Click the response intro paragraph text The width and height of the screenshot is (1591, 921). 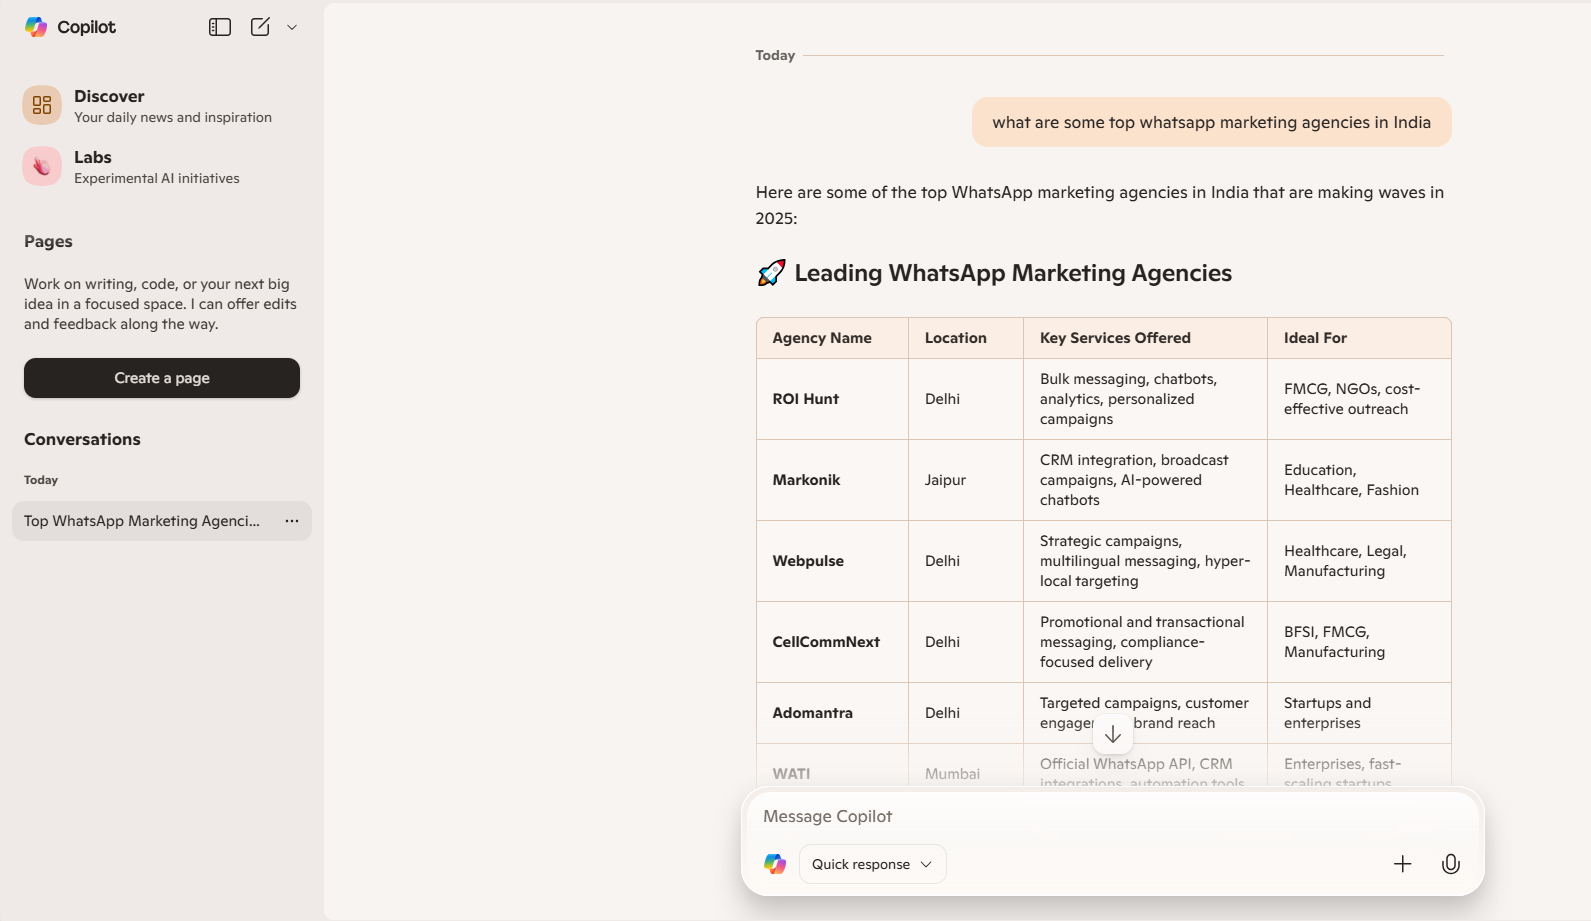pos(1100,205)
